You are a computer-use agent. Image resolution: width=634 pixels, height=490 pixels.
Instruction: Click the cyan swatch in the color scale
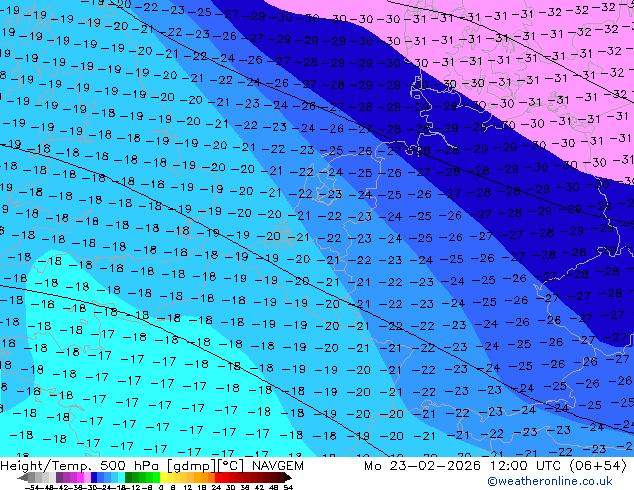122,477
